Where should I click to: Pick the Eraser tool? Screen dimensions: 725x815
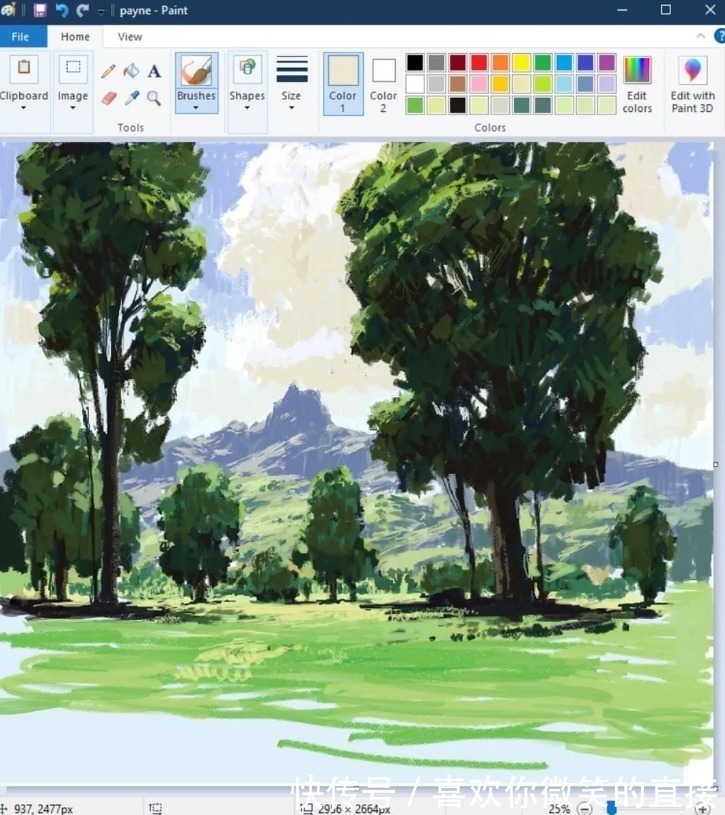pyautogui.click(x=108, y=98)
